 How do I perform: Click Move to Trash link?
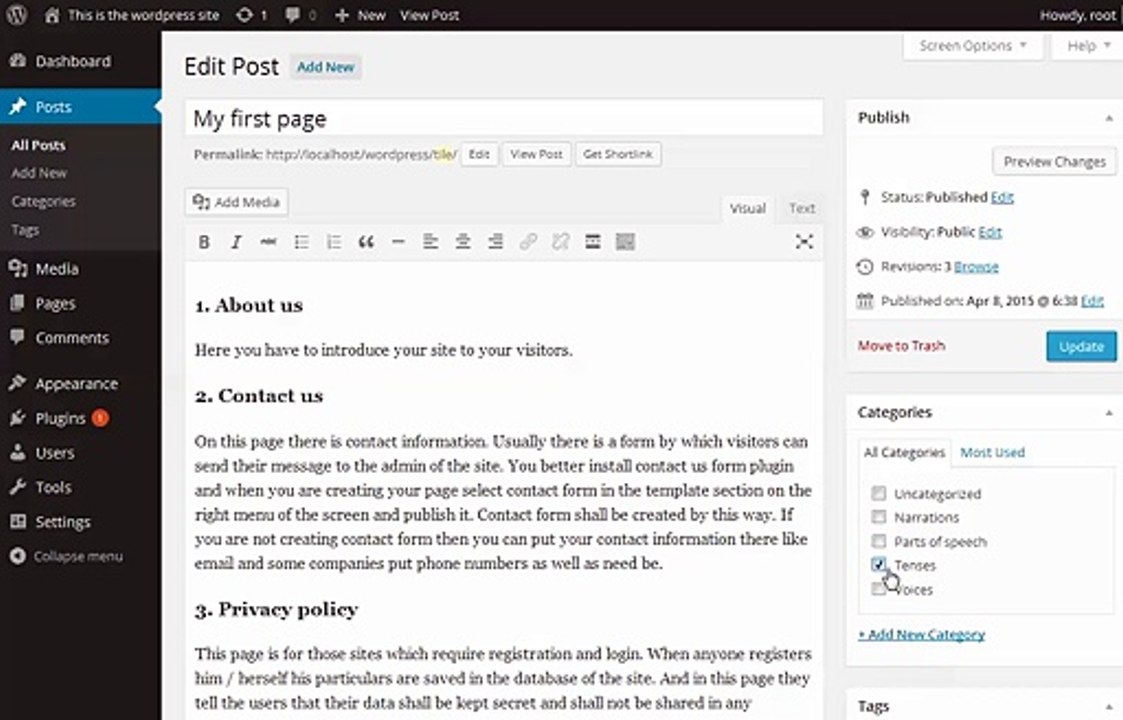click(901, 346)
